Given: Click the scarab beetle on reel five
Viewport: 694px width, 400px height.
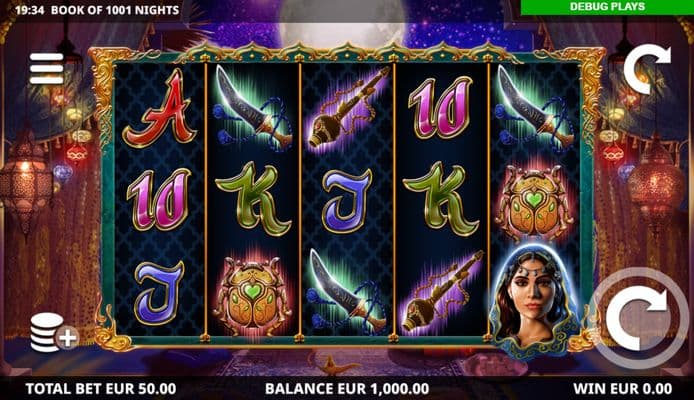Looking at the screenshot, I should click(534, 200).
